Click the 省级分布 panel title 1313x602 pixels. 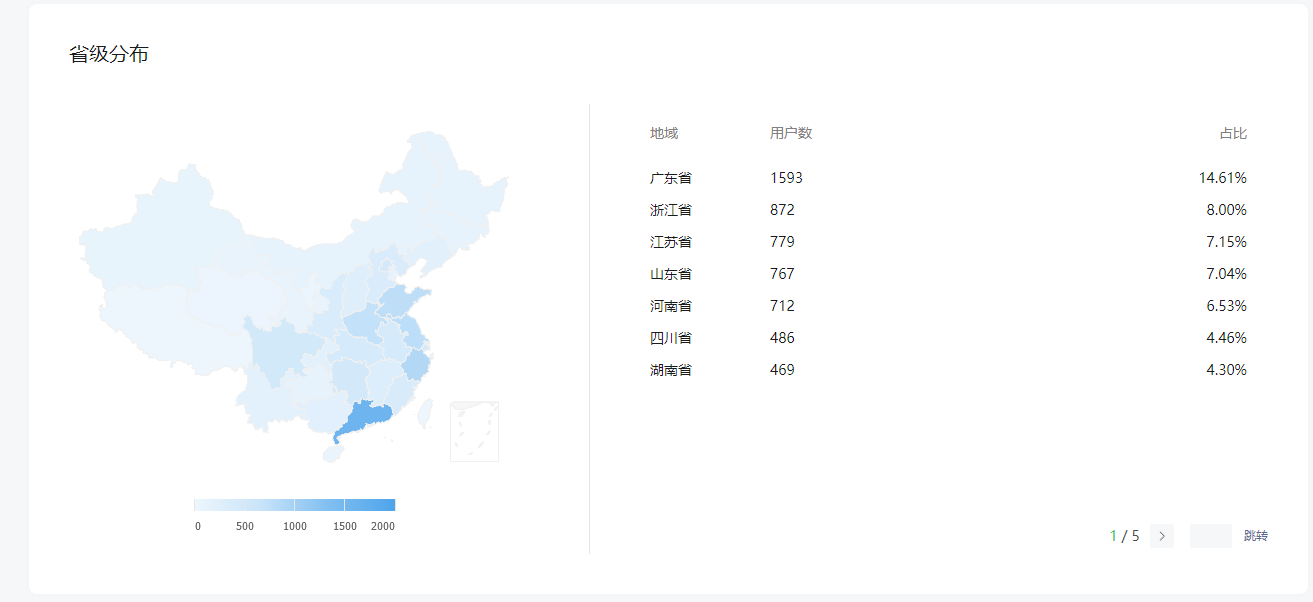109,54
